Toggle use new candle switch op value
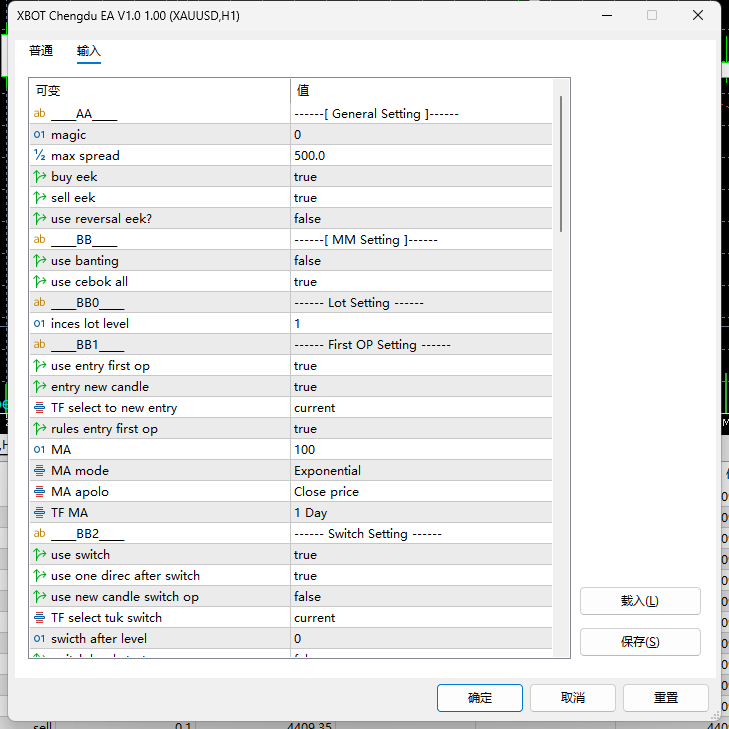Viewport: 729px width, 729px height. click(421, 596)
